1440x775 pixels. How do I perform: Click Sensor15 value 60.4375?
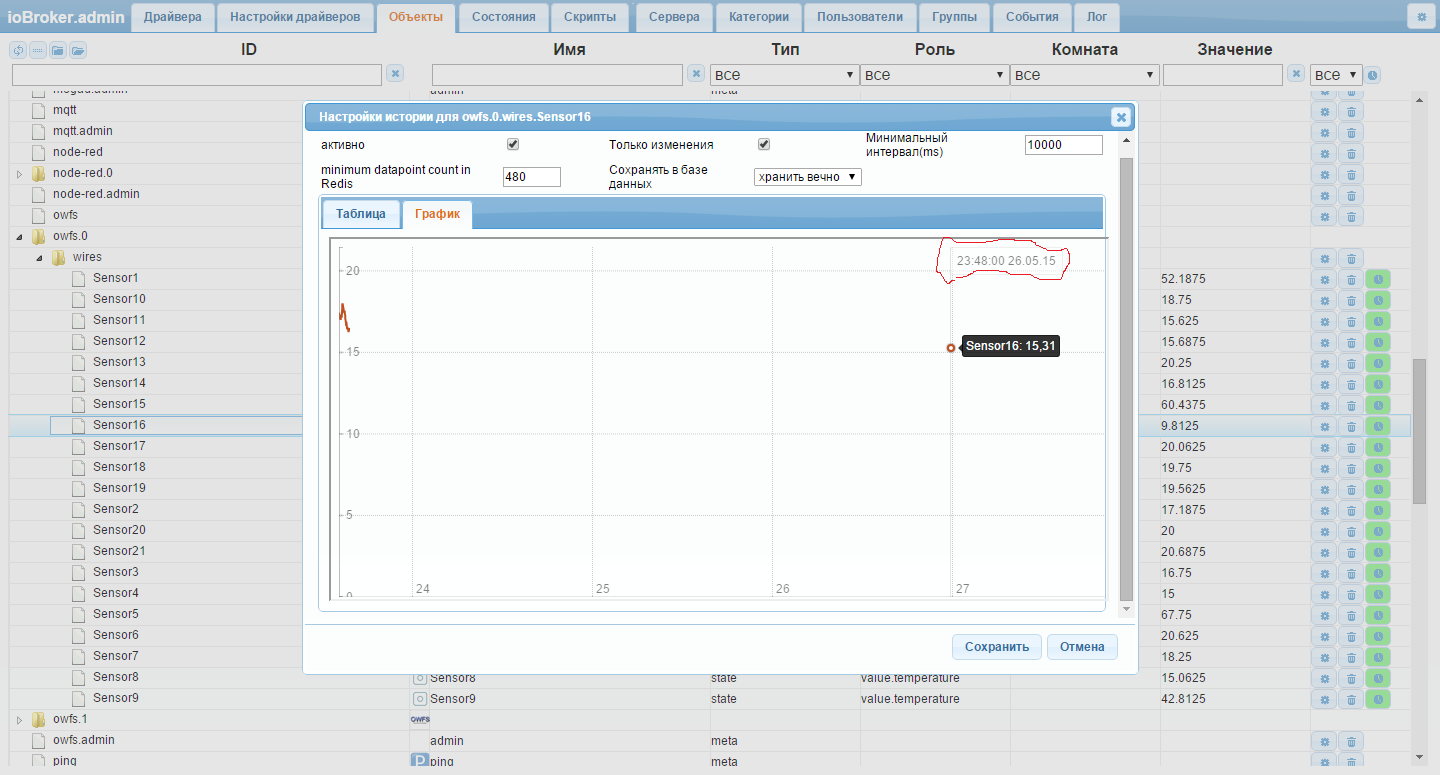(x=1183, y=405)
